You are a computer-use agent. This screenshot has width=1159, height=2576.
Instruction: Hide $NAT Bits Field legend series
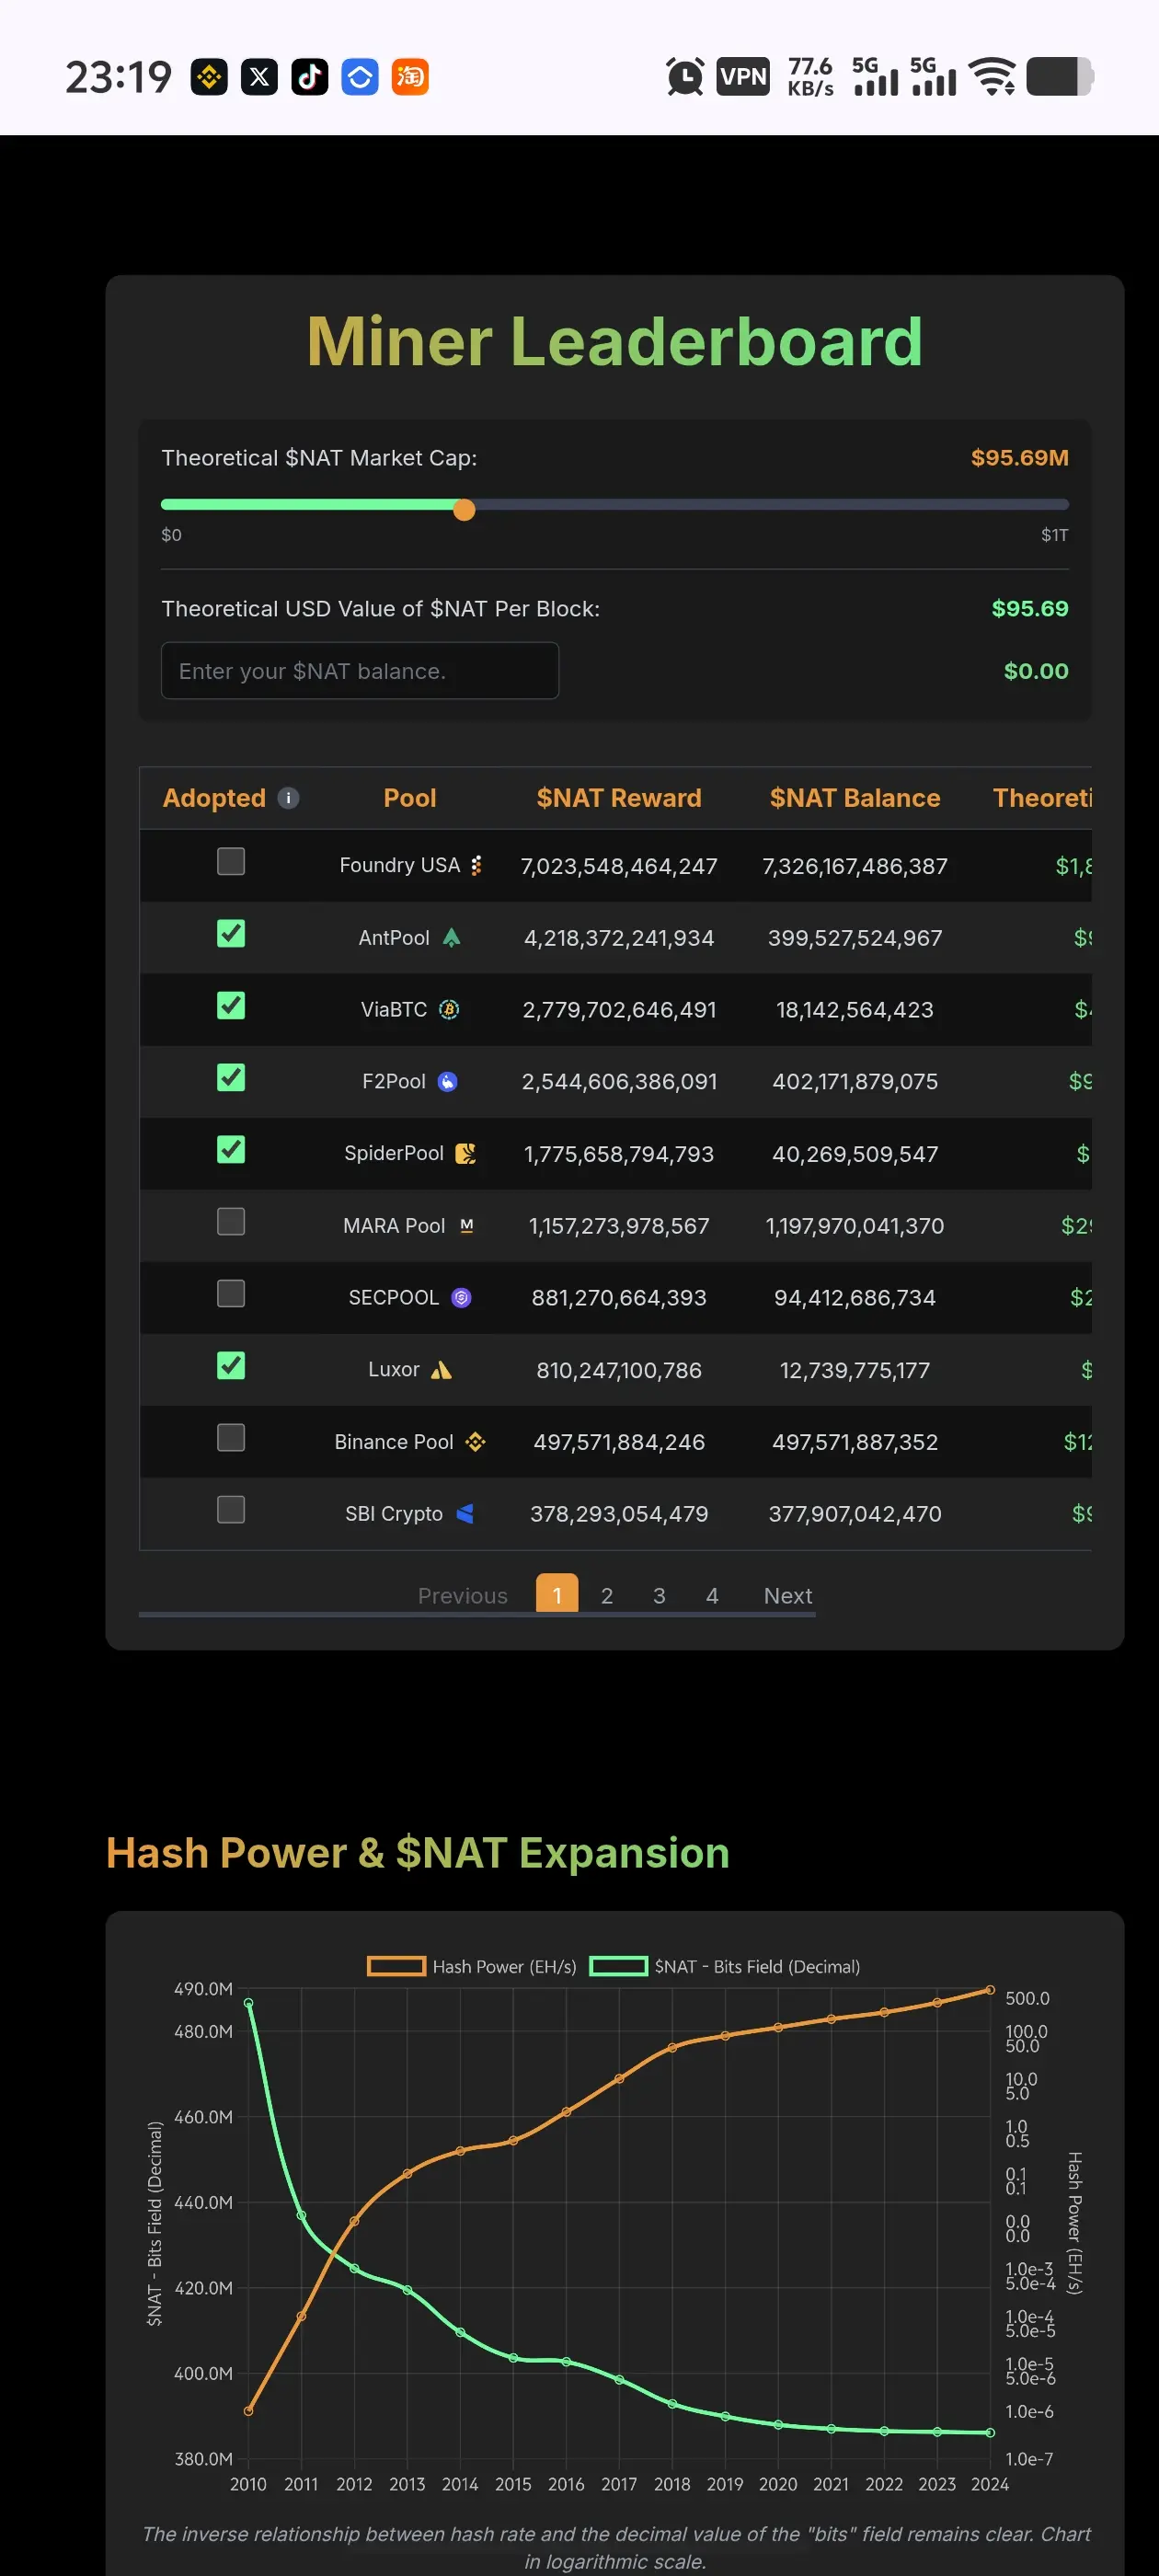click(725, 1966)
